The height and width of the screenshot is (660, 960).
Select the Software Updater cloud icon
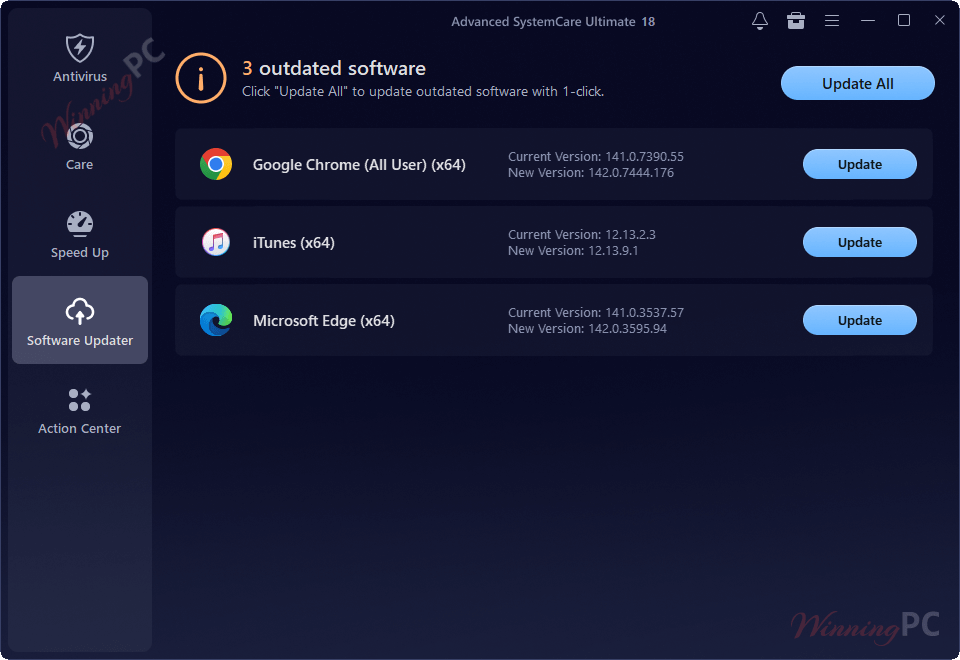coord(80,311)
